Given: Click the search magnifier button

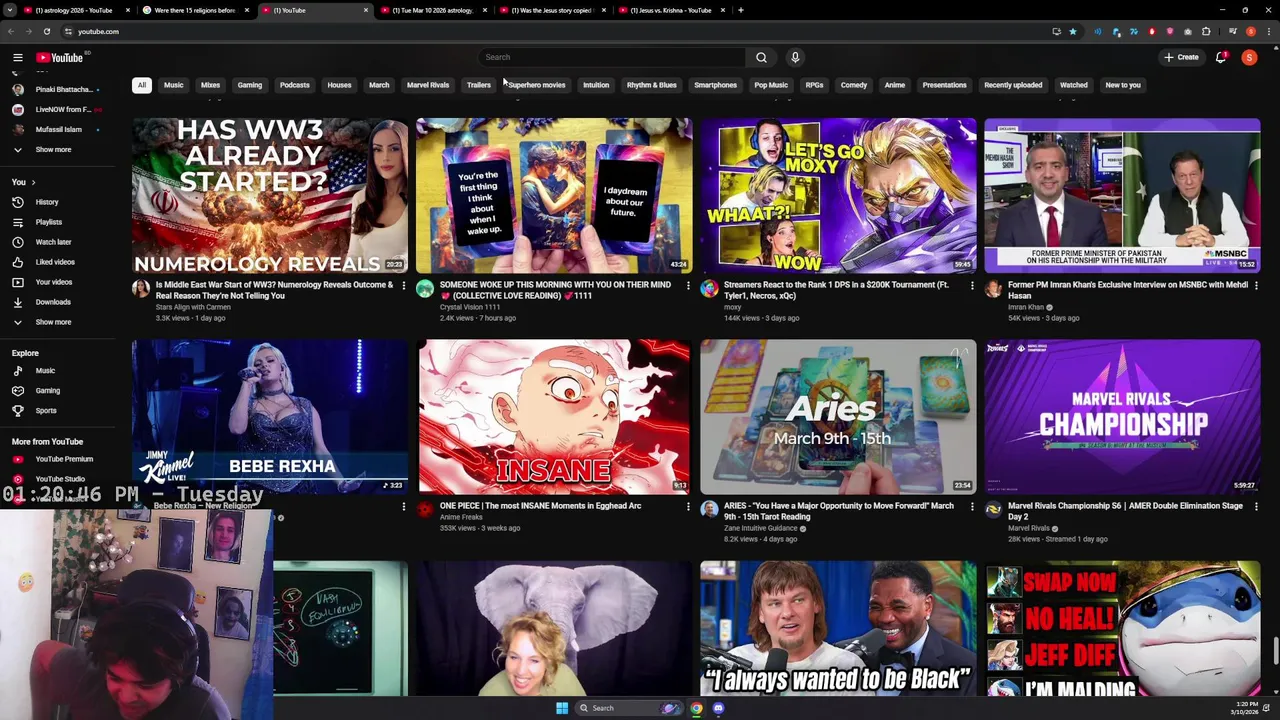Looking at the screenshot, I should coord(761,57).
